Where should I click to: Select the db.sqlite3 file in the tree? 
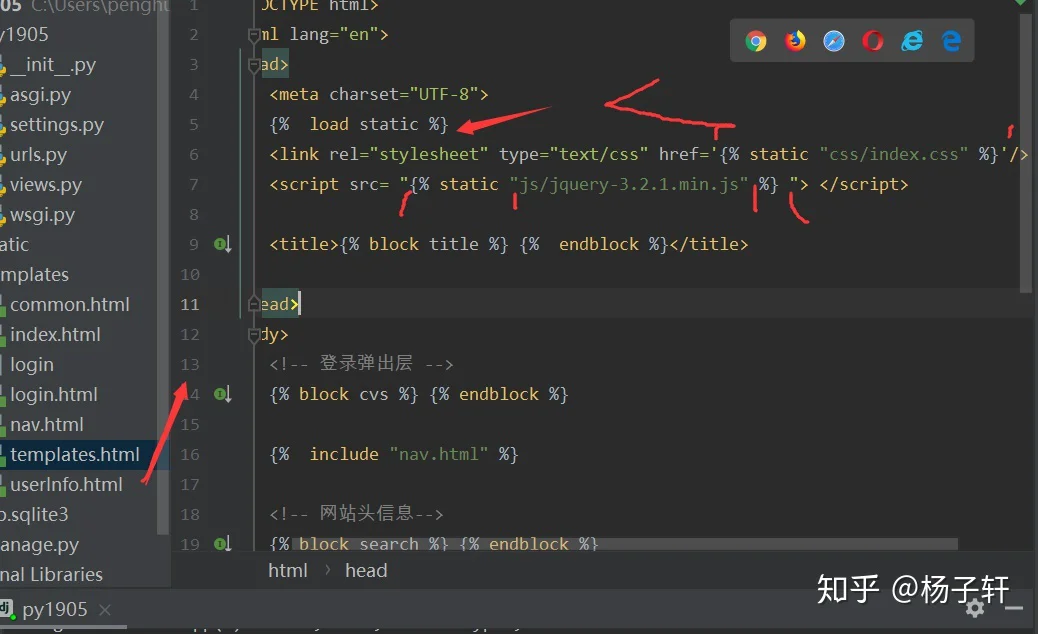pos(34,514)
